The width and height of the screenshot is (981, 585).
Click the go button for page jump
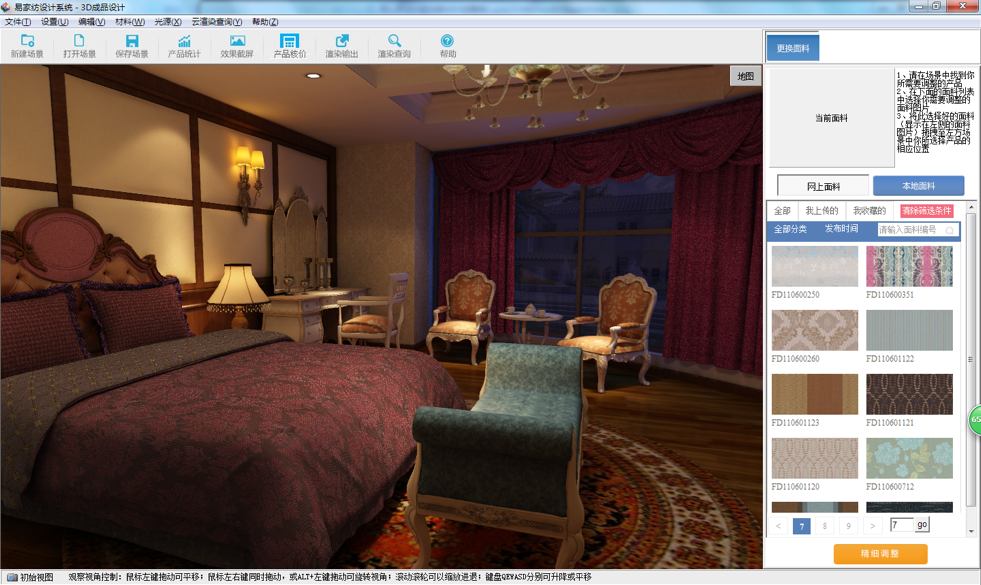[922, 524]
